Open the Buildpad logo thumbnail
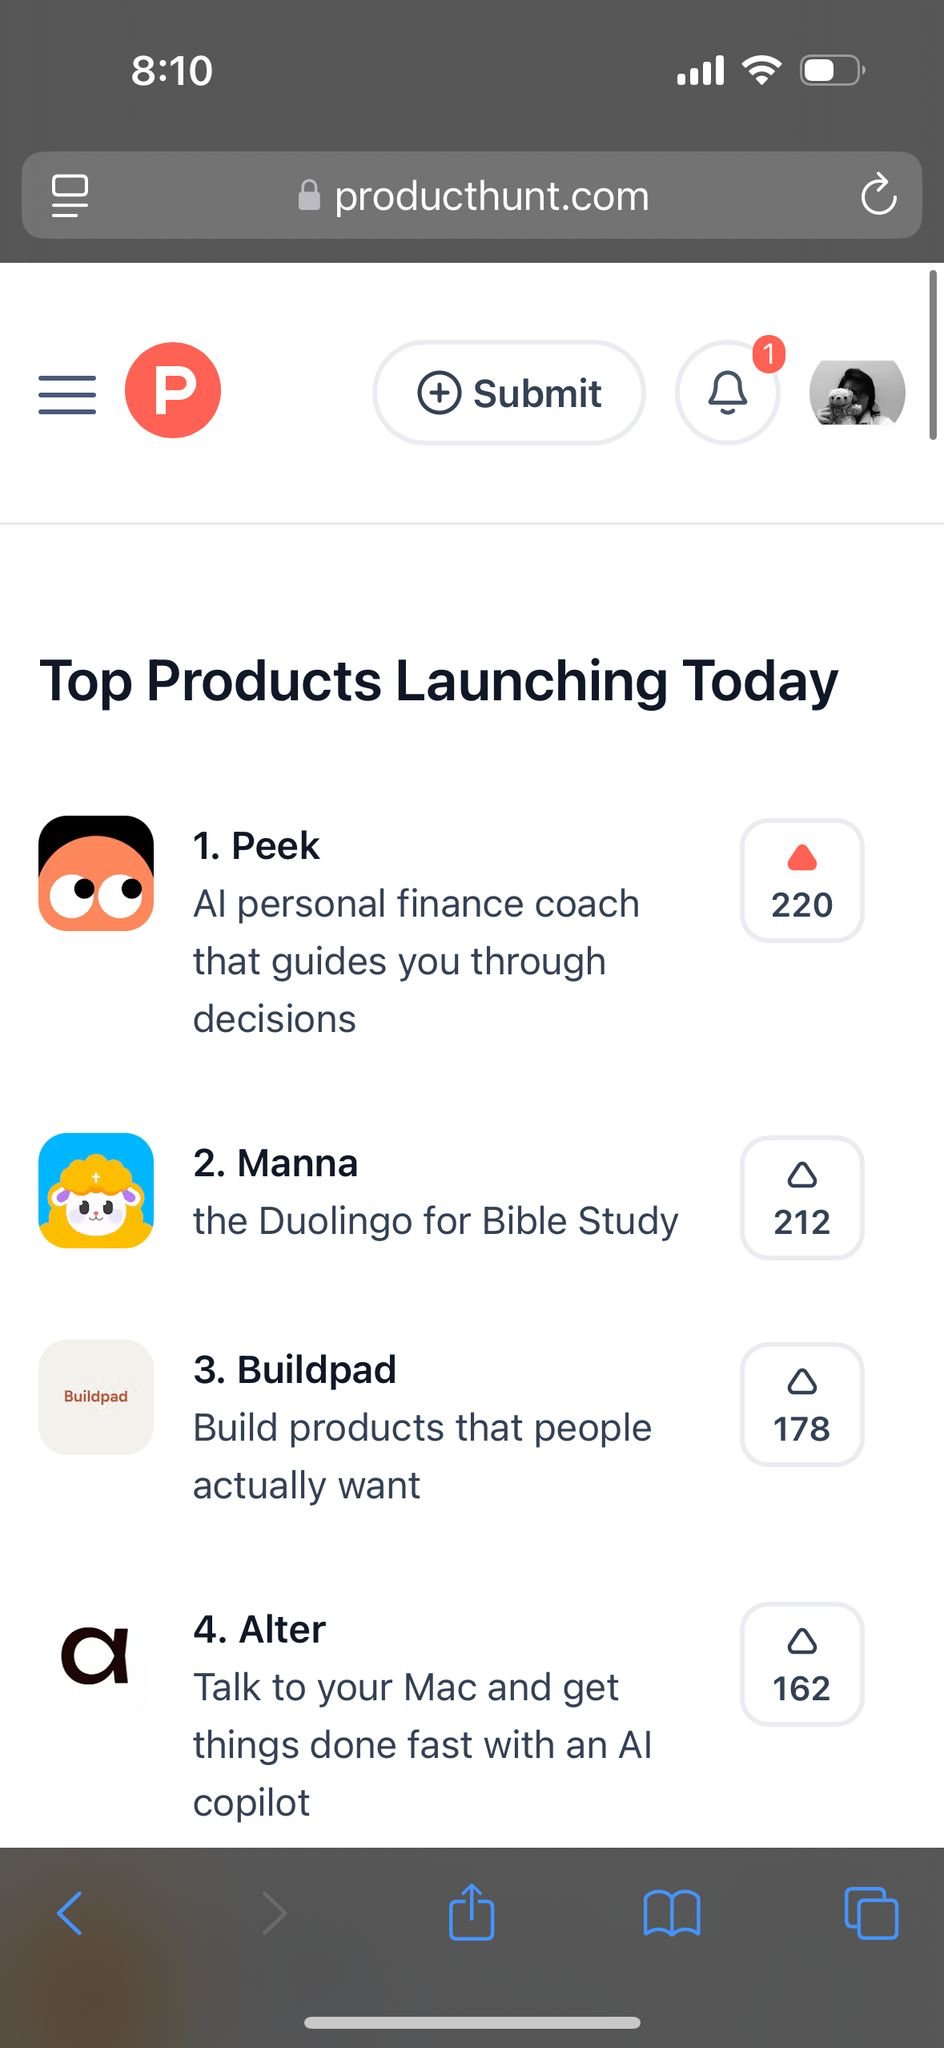944x2048 pixels. click(96, 1397)
